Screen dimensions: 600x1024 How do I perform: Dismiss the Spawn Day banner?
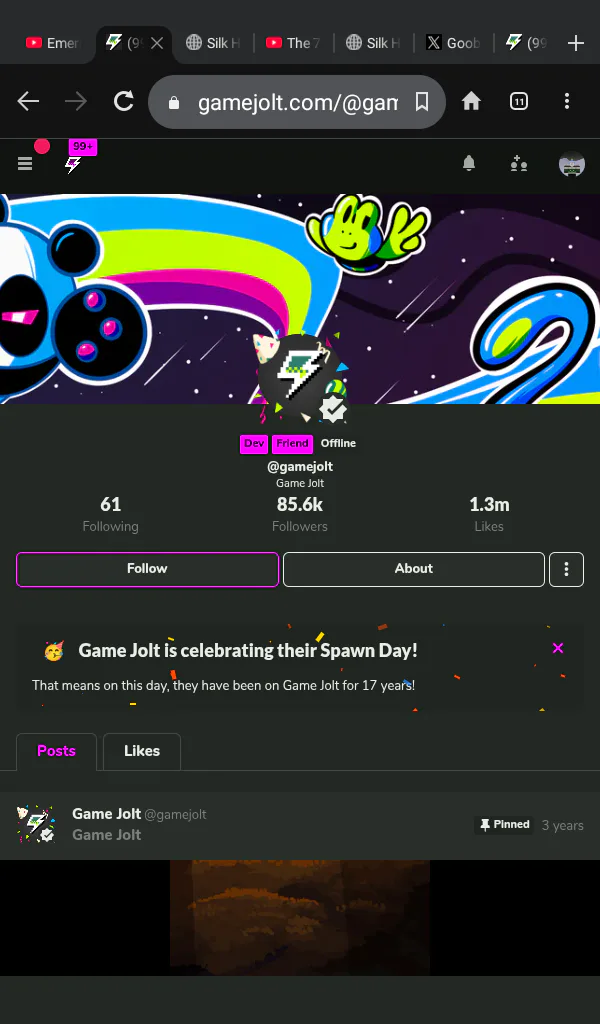click(x=558, y=648)
